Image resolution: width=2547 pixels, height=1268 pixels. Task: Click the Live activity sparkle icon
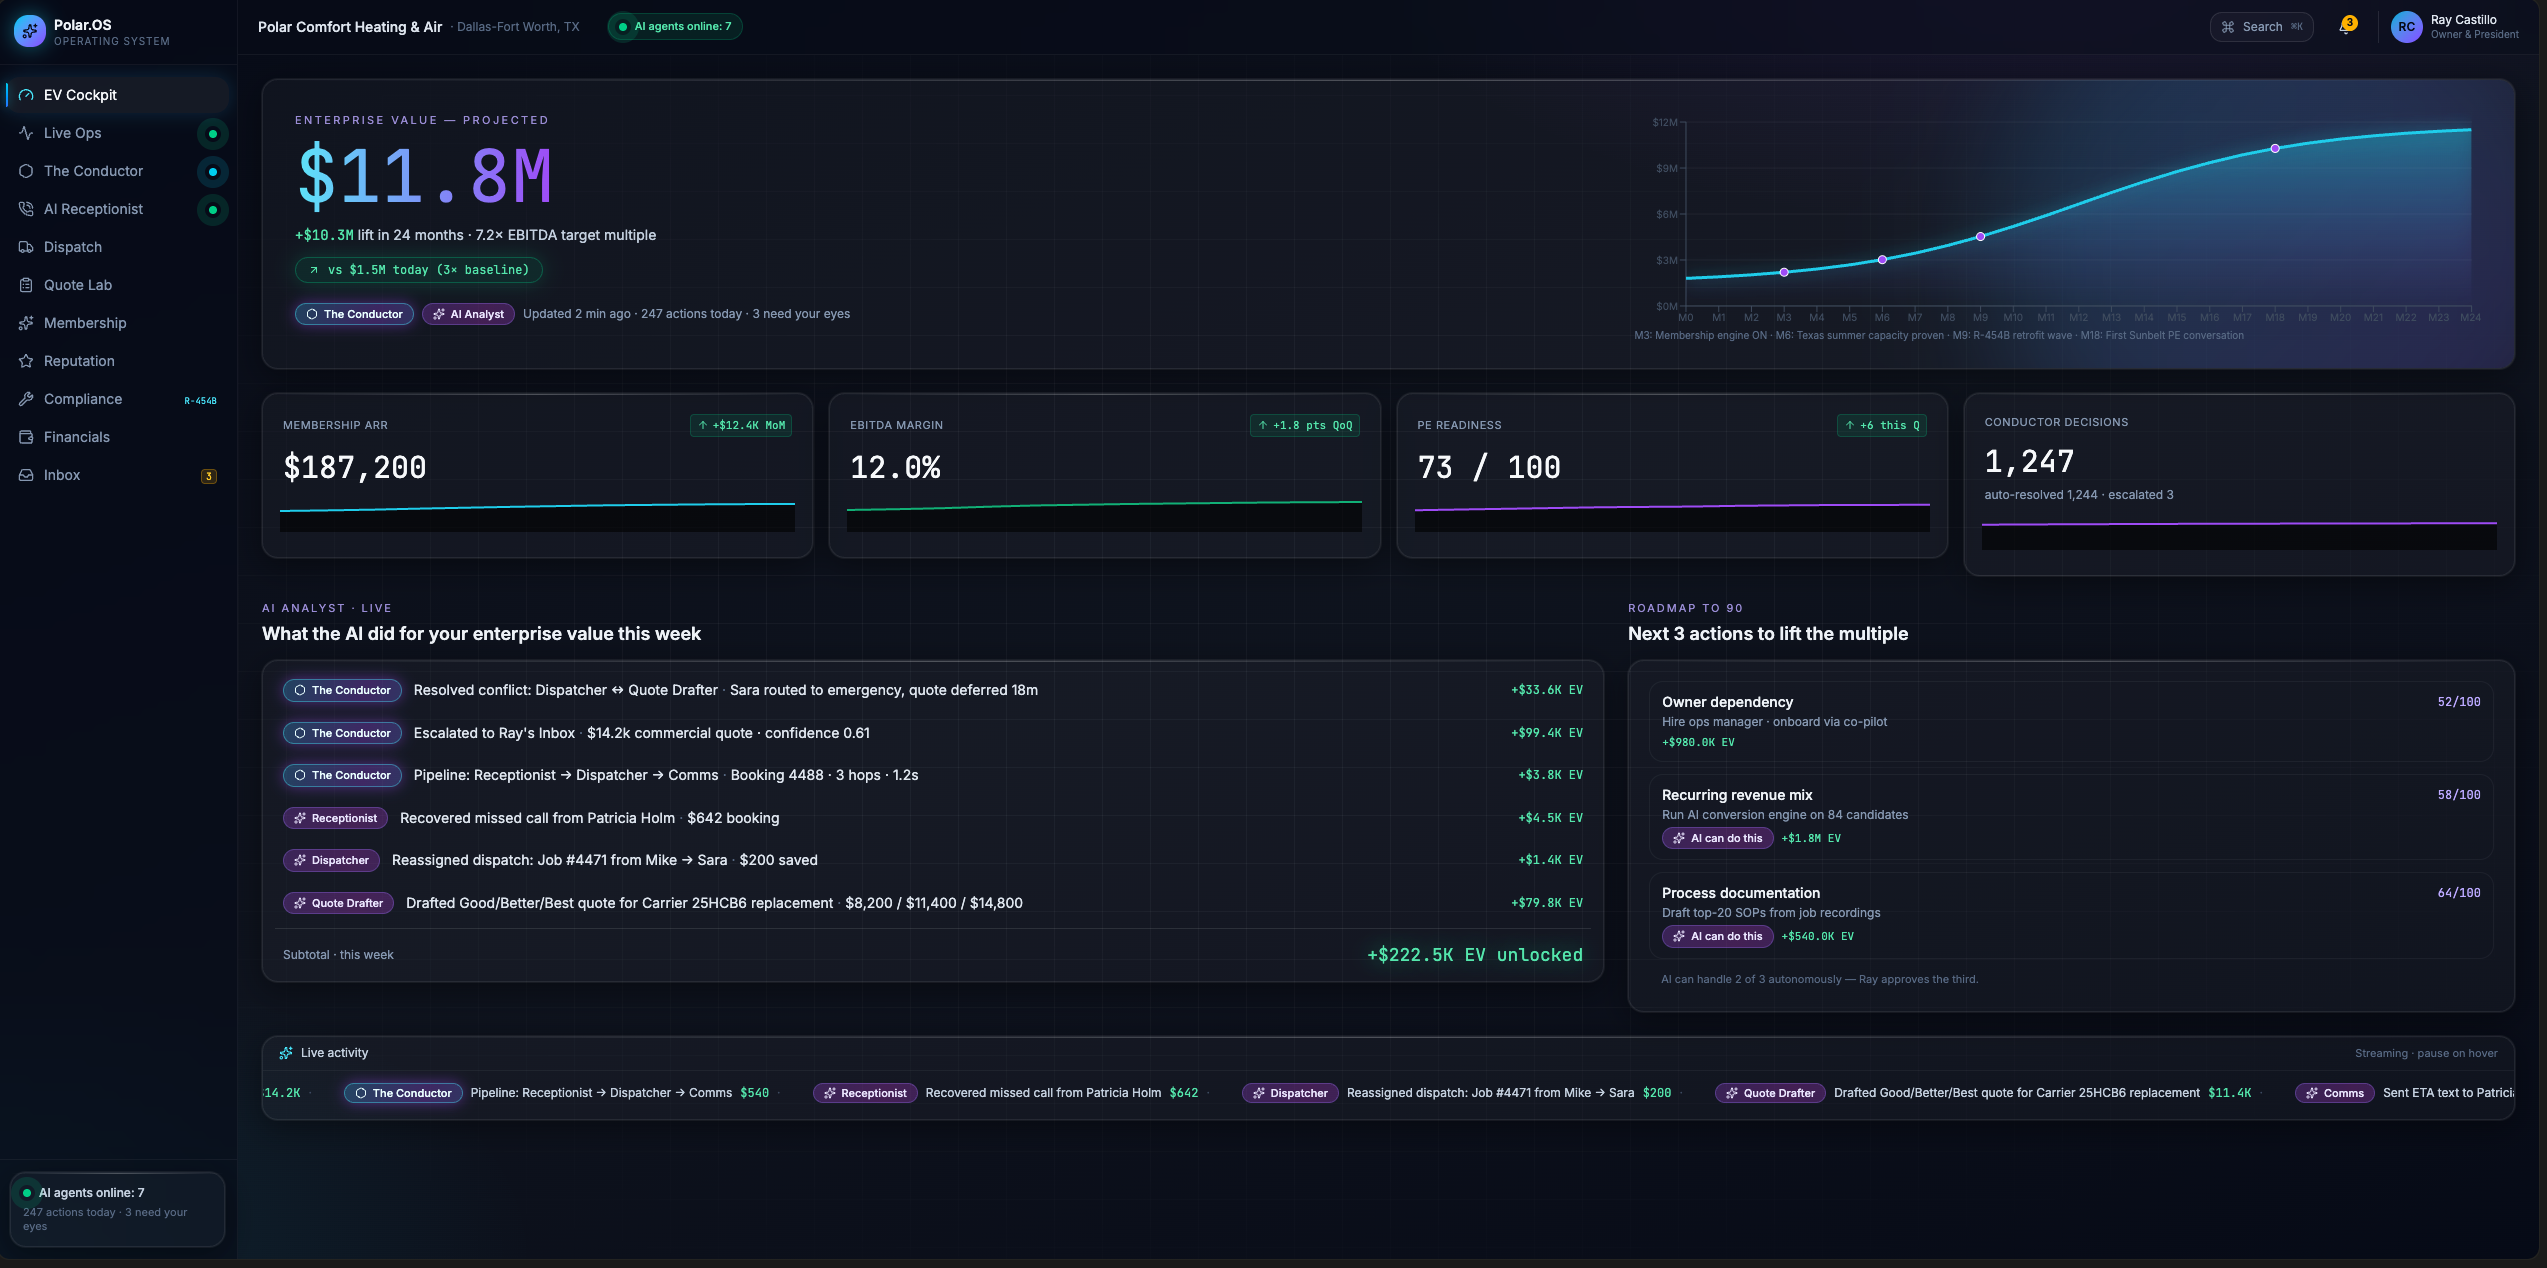click(x=286, y=1053)
